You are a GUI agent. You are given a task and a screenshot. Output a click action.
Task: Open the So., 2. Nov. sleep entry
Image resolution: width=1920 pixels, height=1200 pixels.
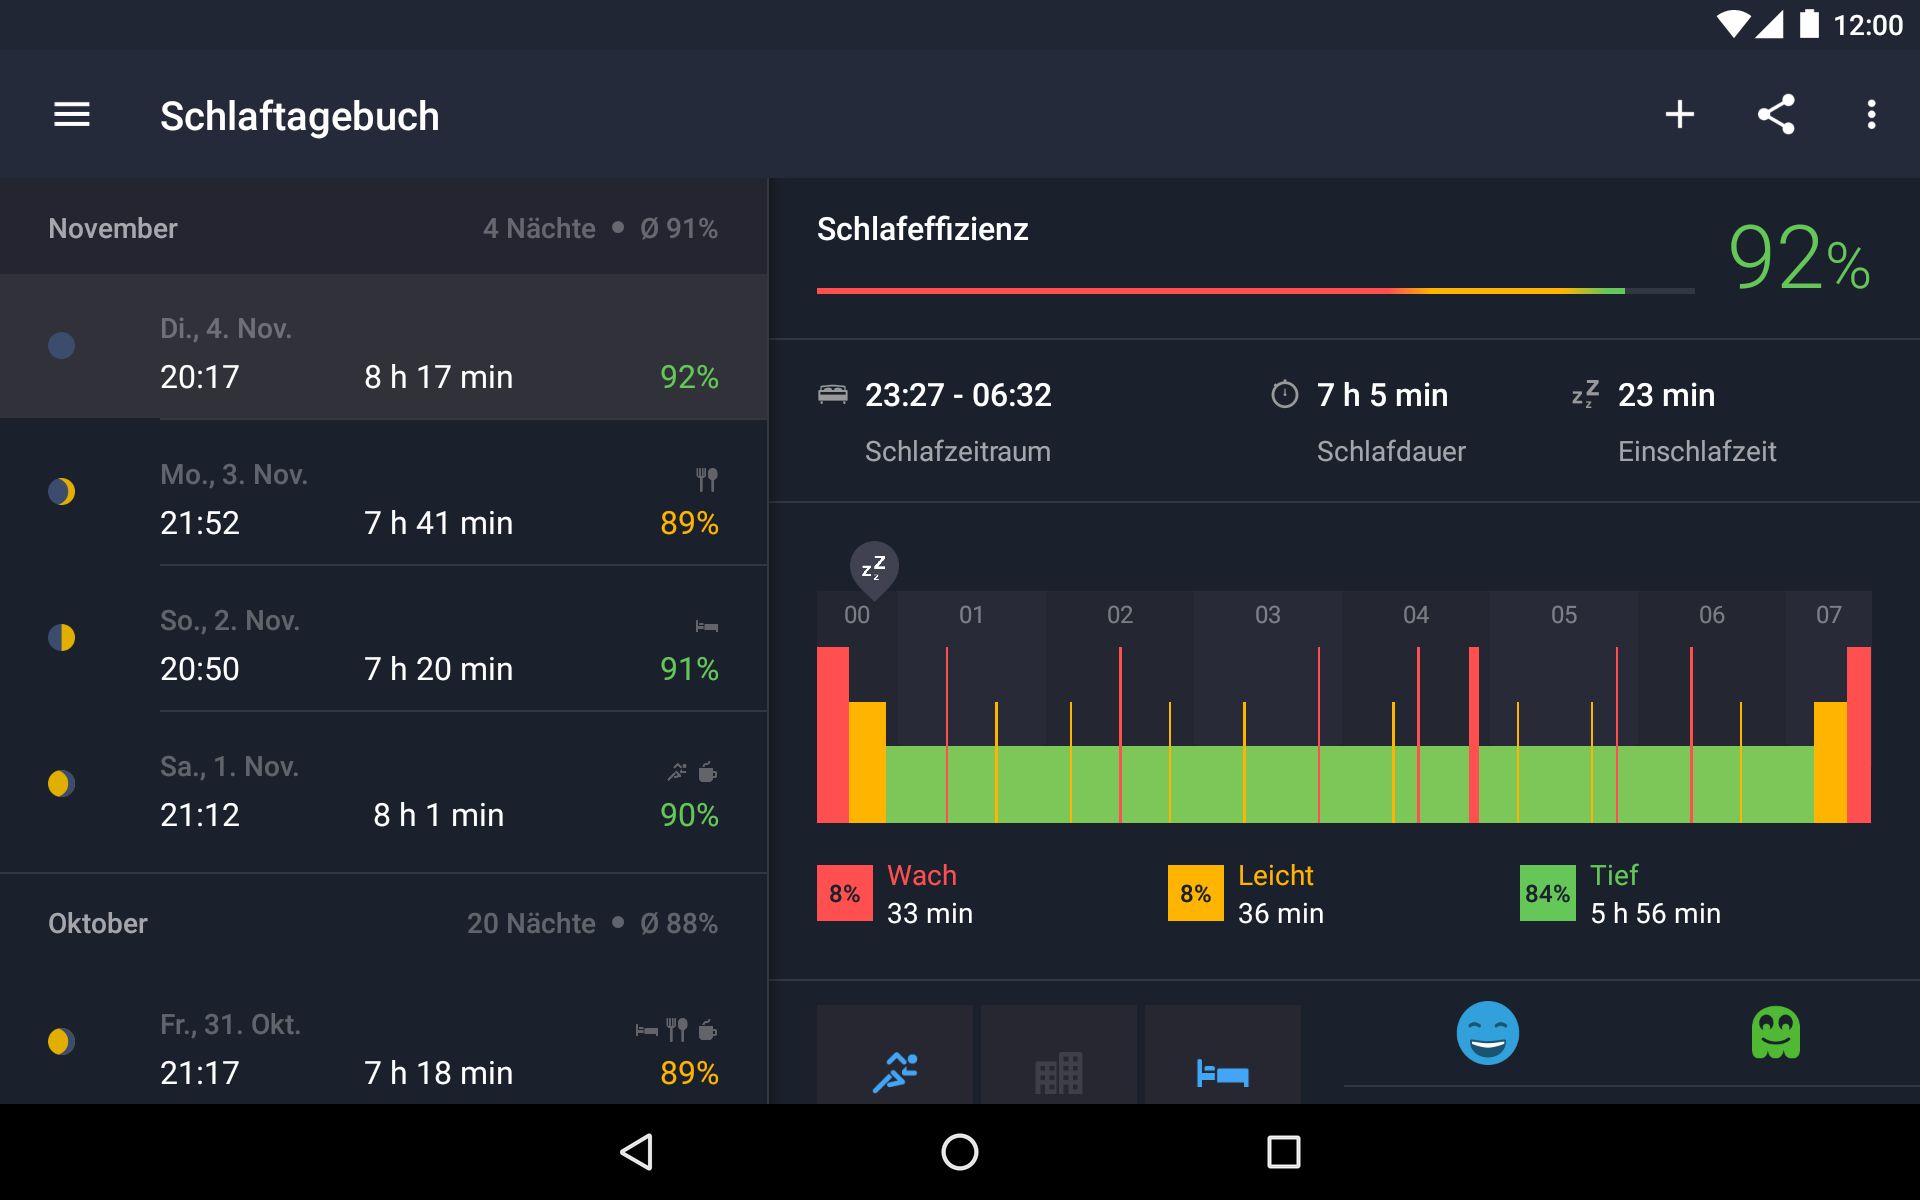click(384, 639)
